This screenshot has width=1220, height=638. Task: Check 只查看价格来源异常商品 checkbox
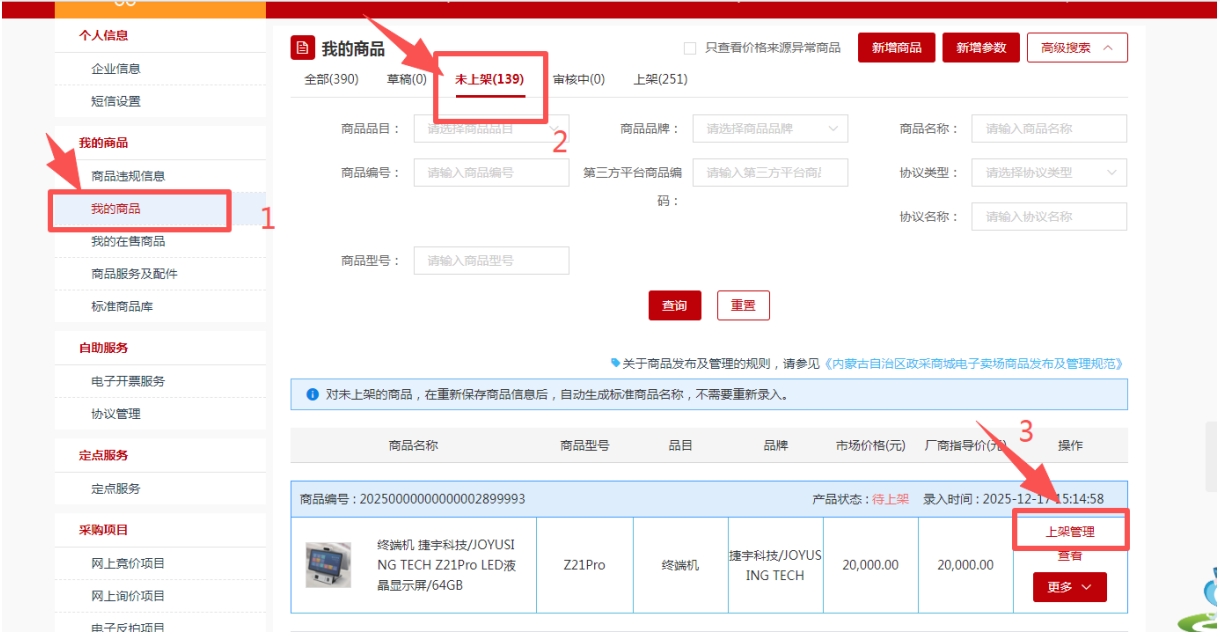coord(689,48)
